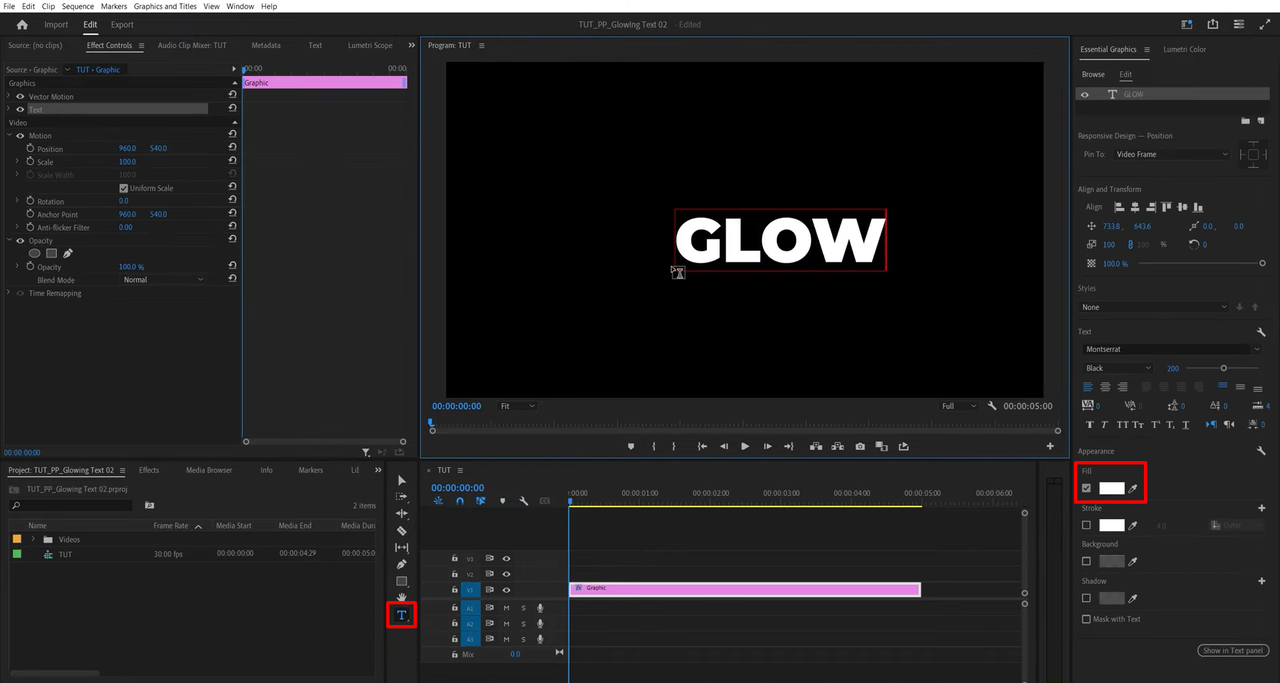Open Program monitor settings wrench
The image size is (1280, 683).
[x=992, y=406]
